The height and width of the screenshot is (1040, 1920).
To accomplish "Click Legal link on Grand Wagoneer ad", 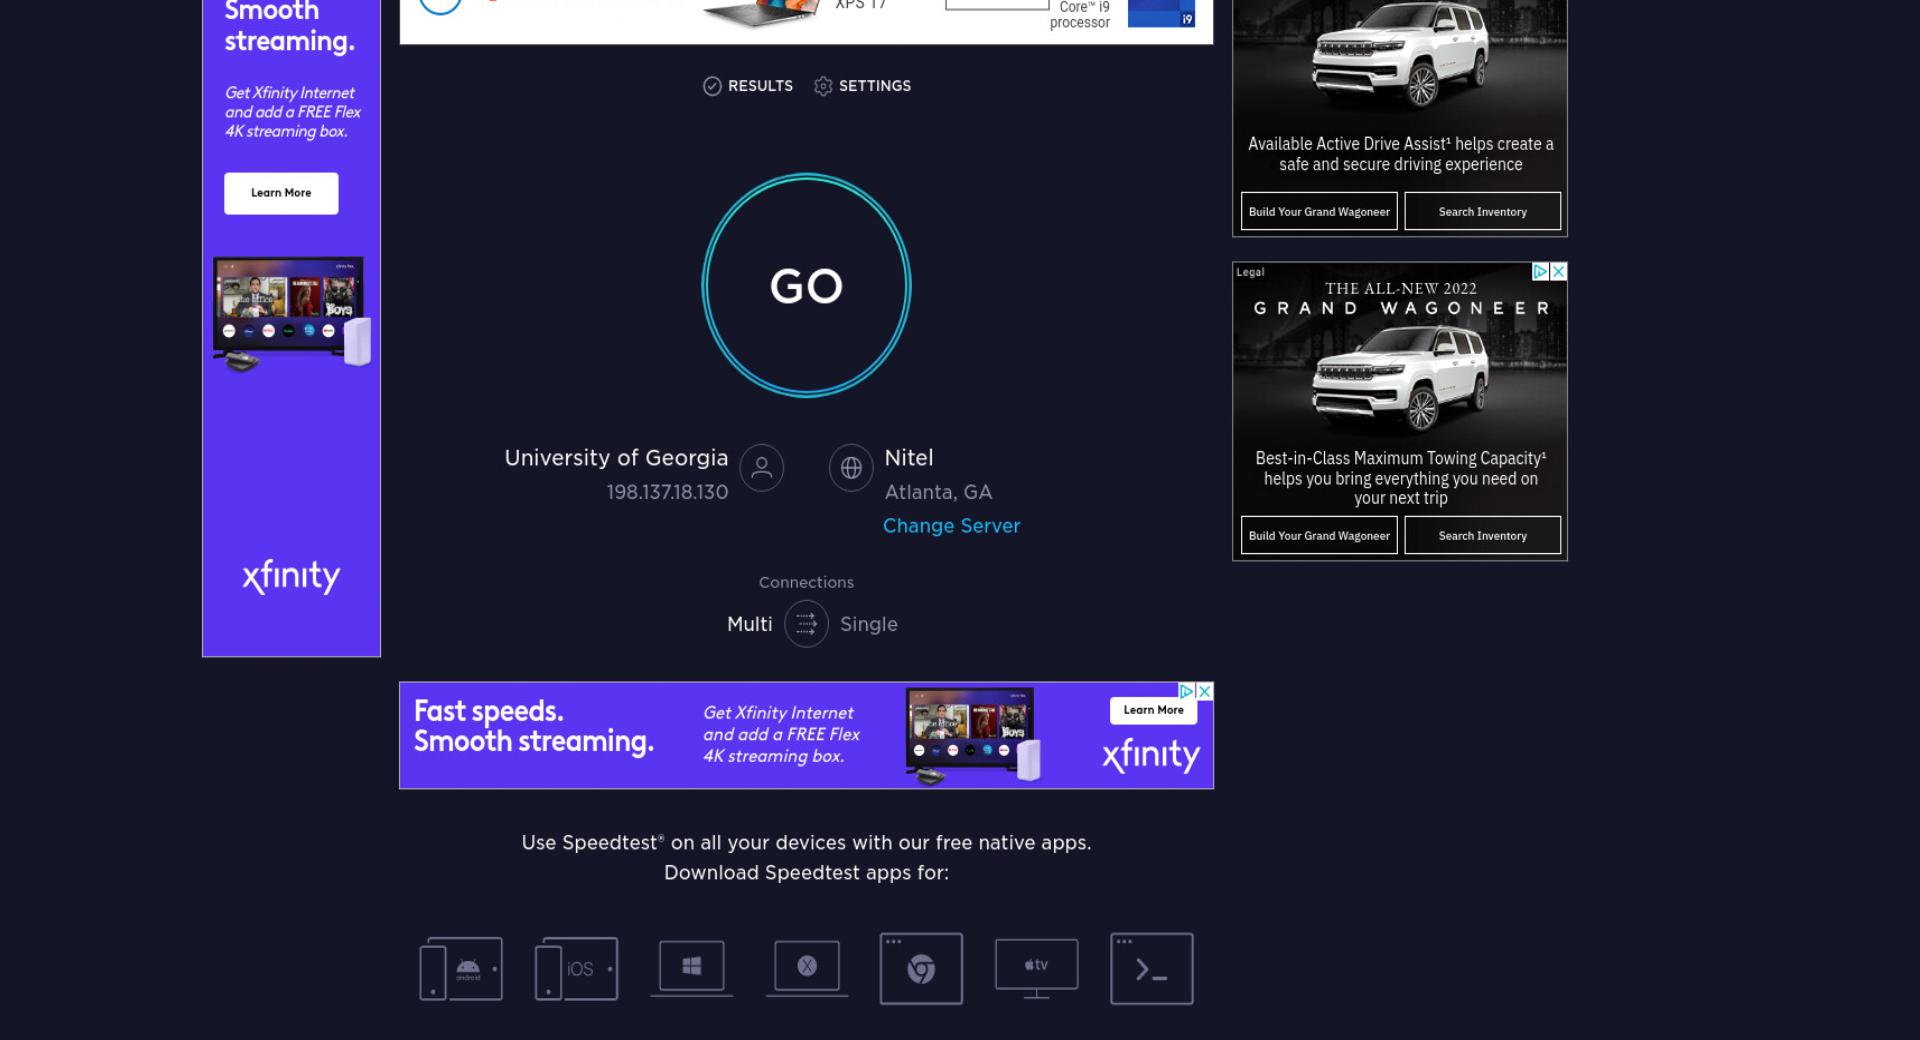I will [1250, 272].
